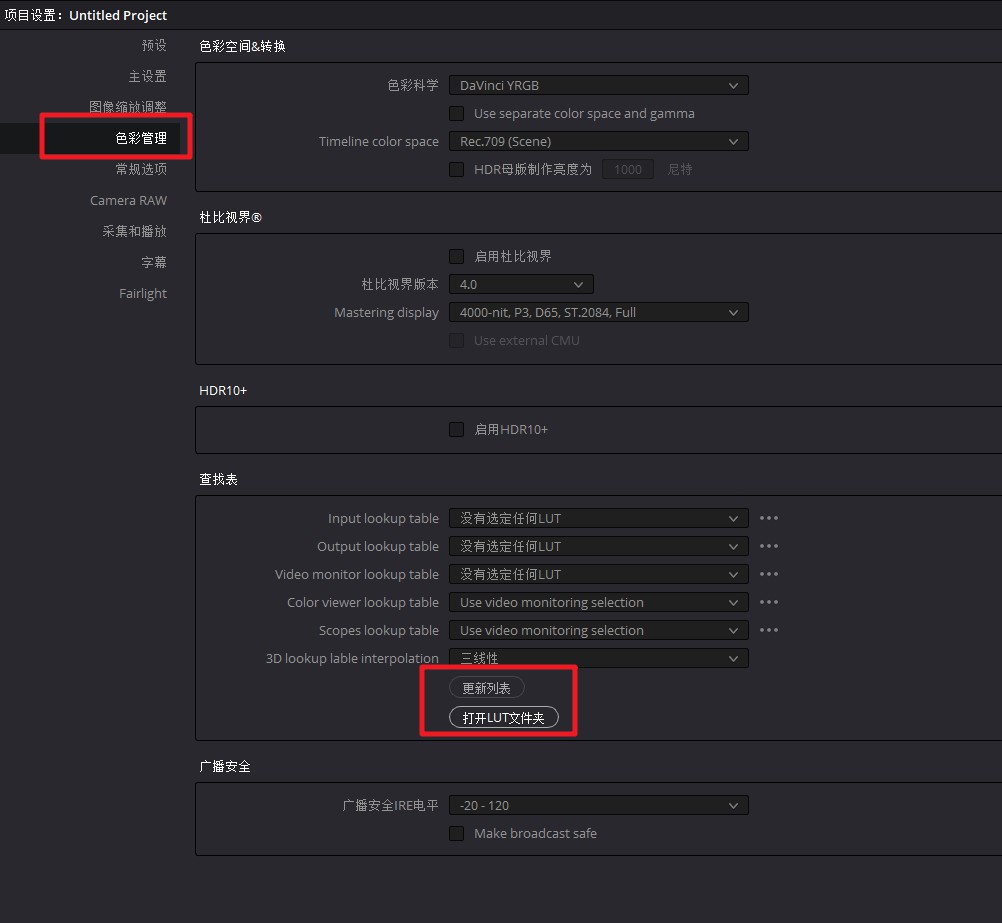Expand Timeline color space Rec.709 dropdown

coord(599,141)
